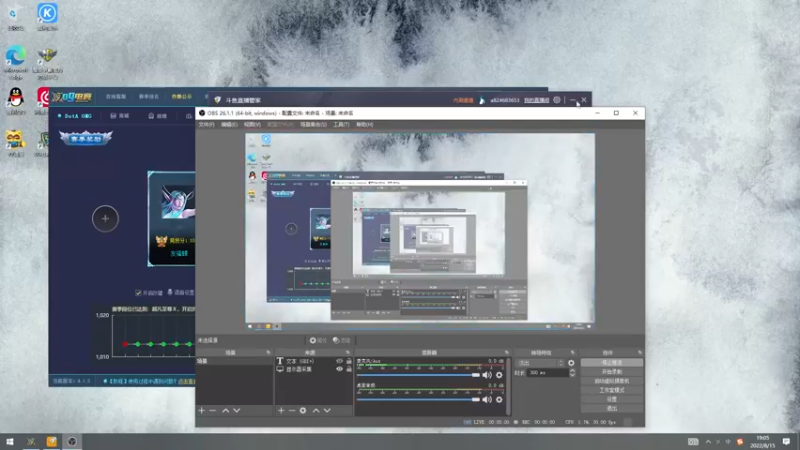Open the notification center in the system tray
The width and height of the screenshot is (800, 450).
[x=786, y=442]
